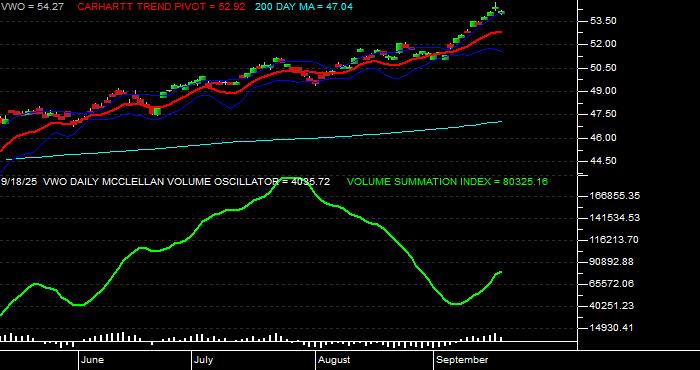The width and height of the screenshot is (700, 370).
Task: Click the 52.00 price axis value
Action: (x=604, y=44)
